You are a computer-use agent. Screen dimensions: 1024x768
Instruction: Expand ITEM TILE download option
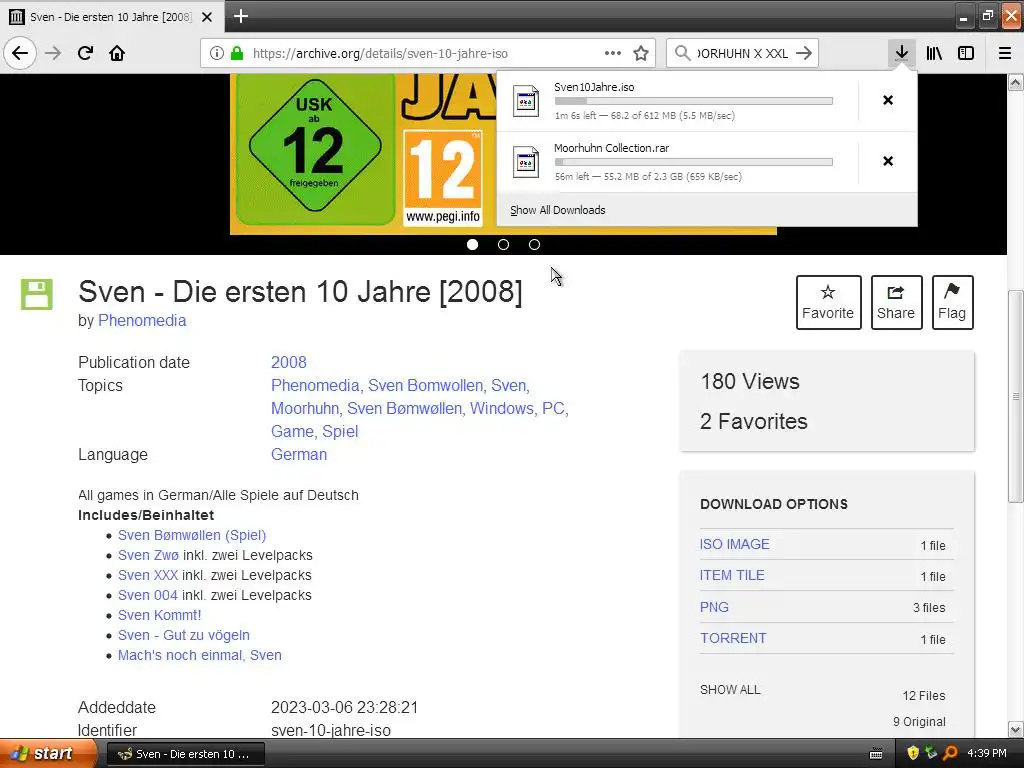(x=732, y=575)
